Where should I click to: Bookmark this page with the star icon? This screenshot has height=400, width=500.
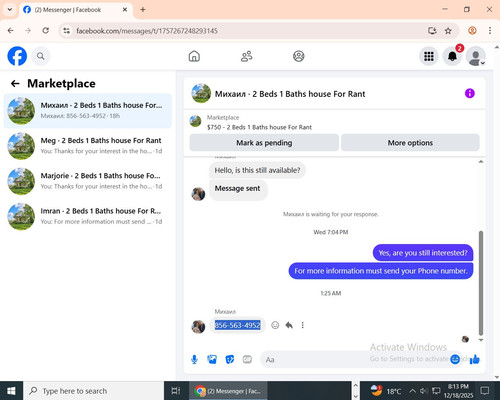(448, 31)
